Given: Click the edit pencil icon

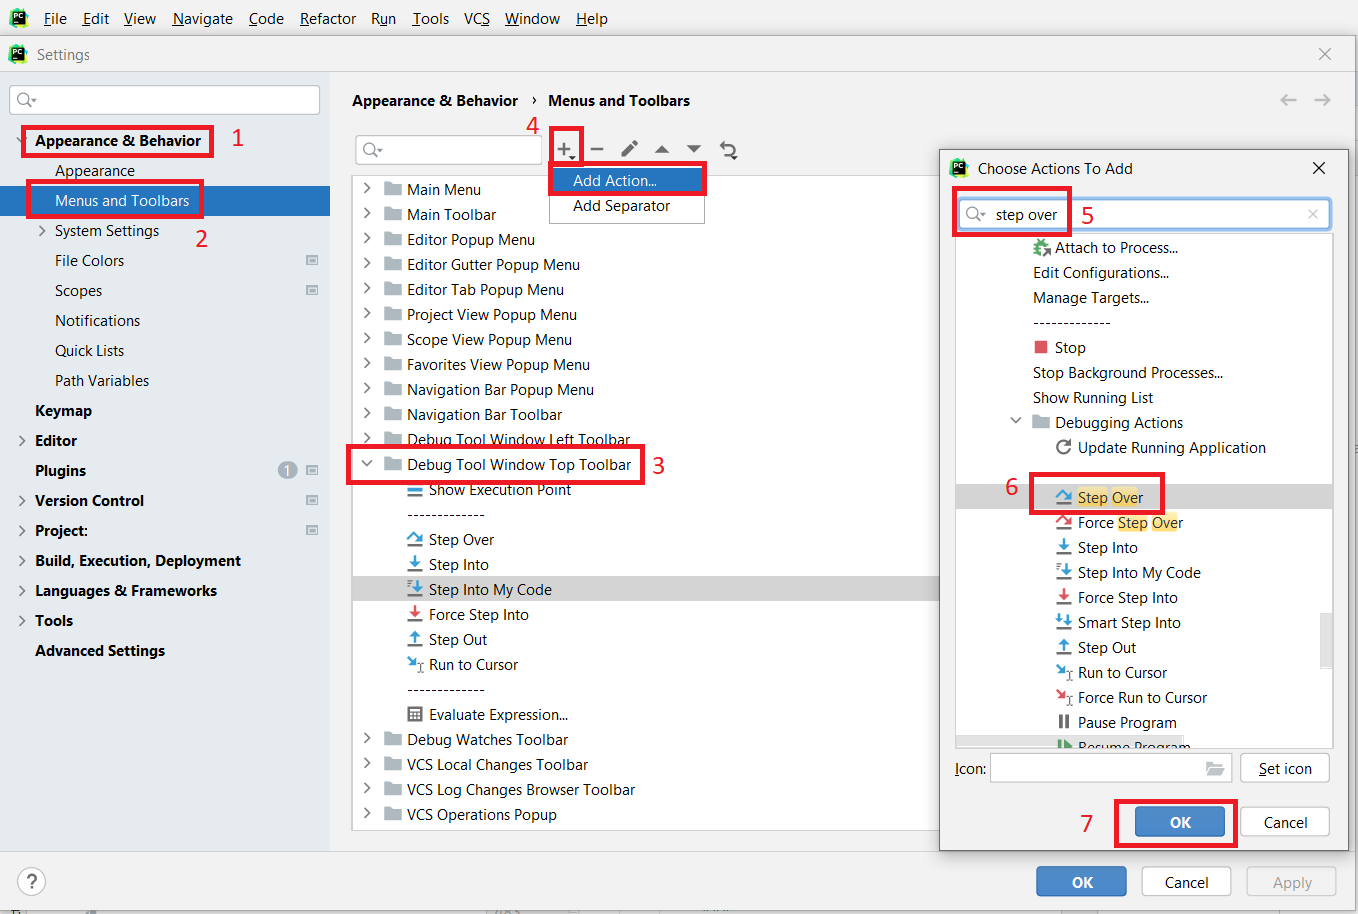Looking at the screenshot, I should pyautogui.click(x=629, y=150).
